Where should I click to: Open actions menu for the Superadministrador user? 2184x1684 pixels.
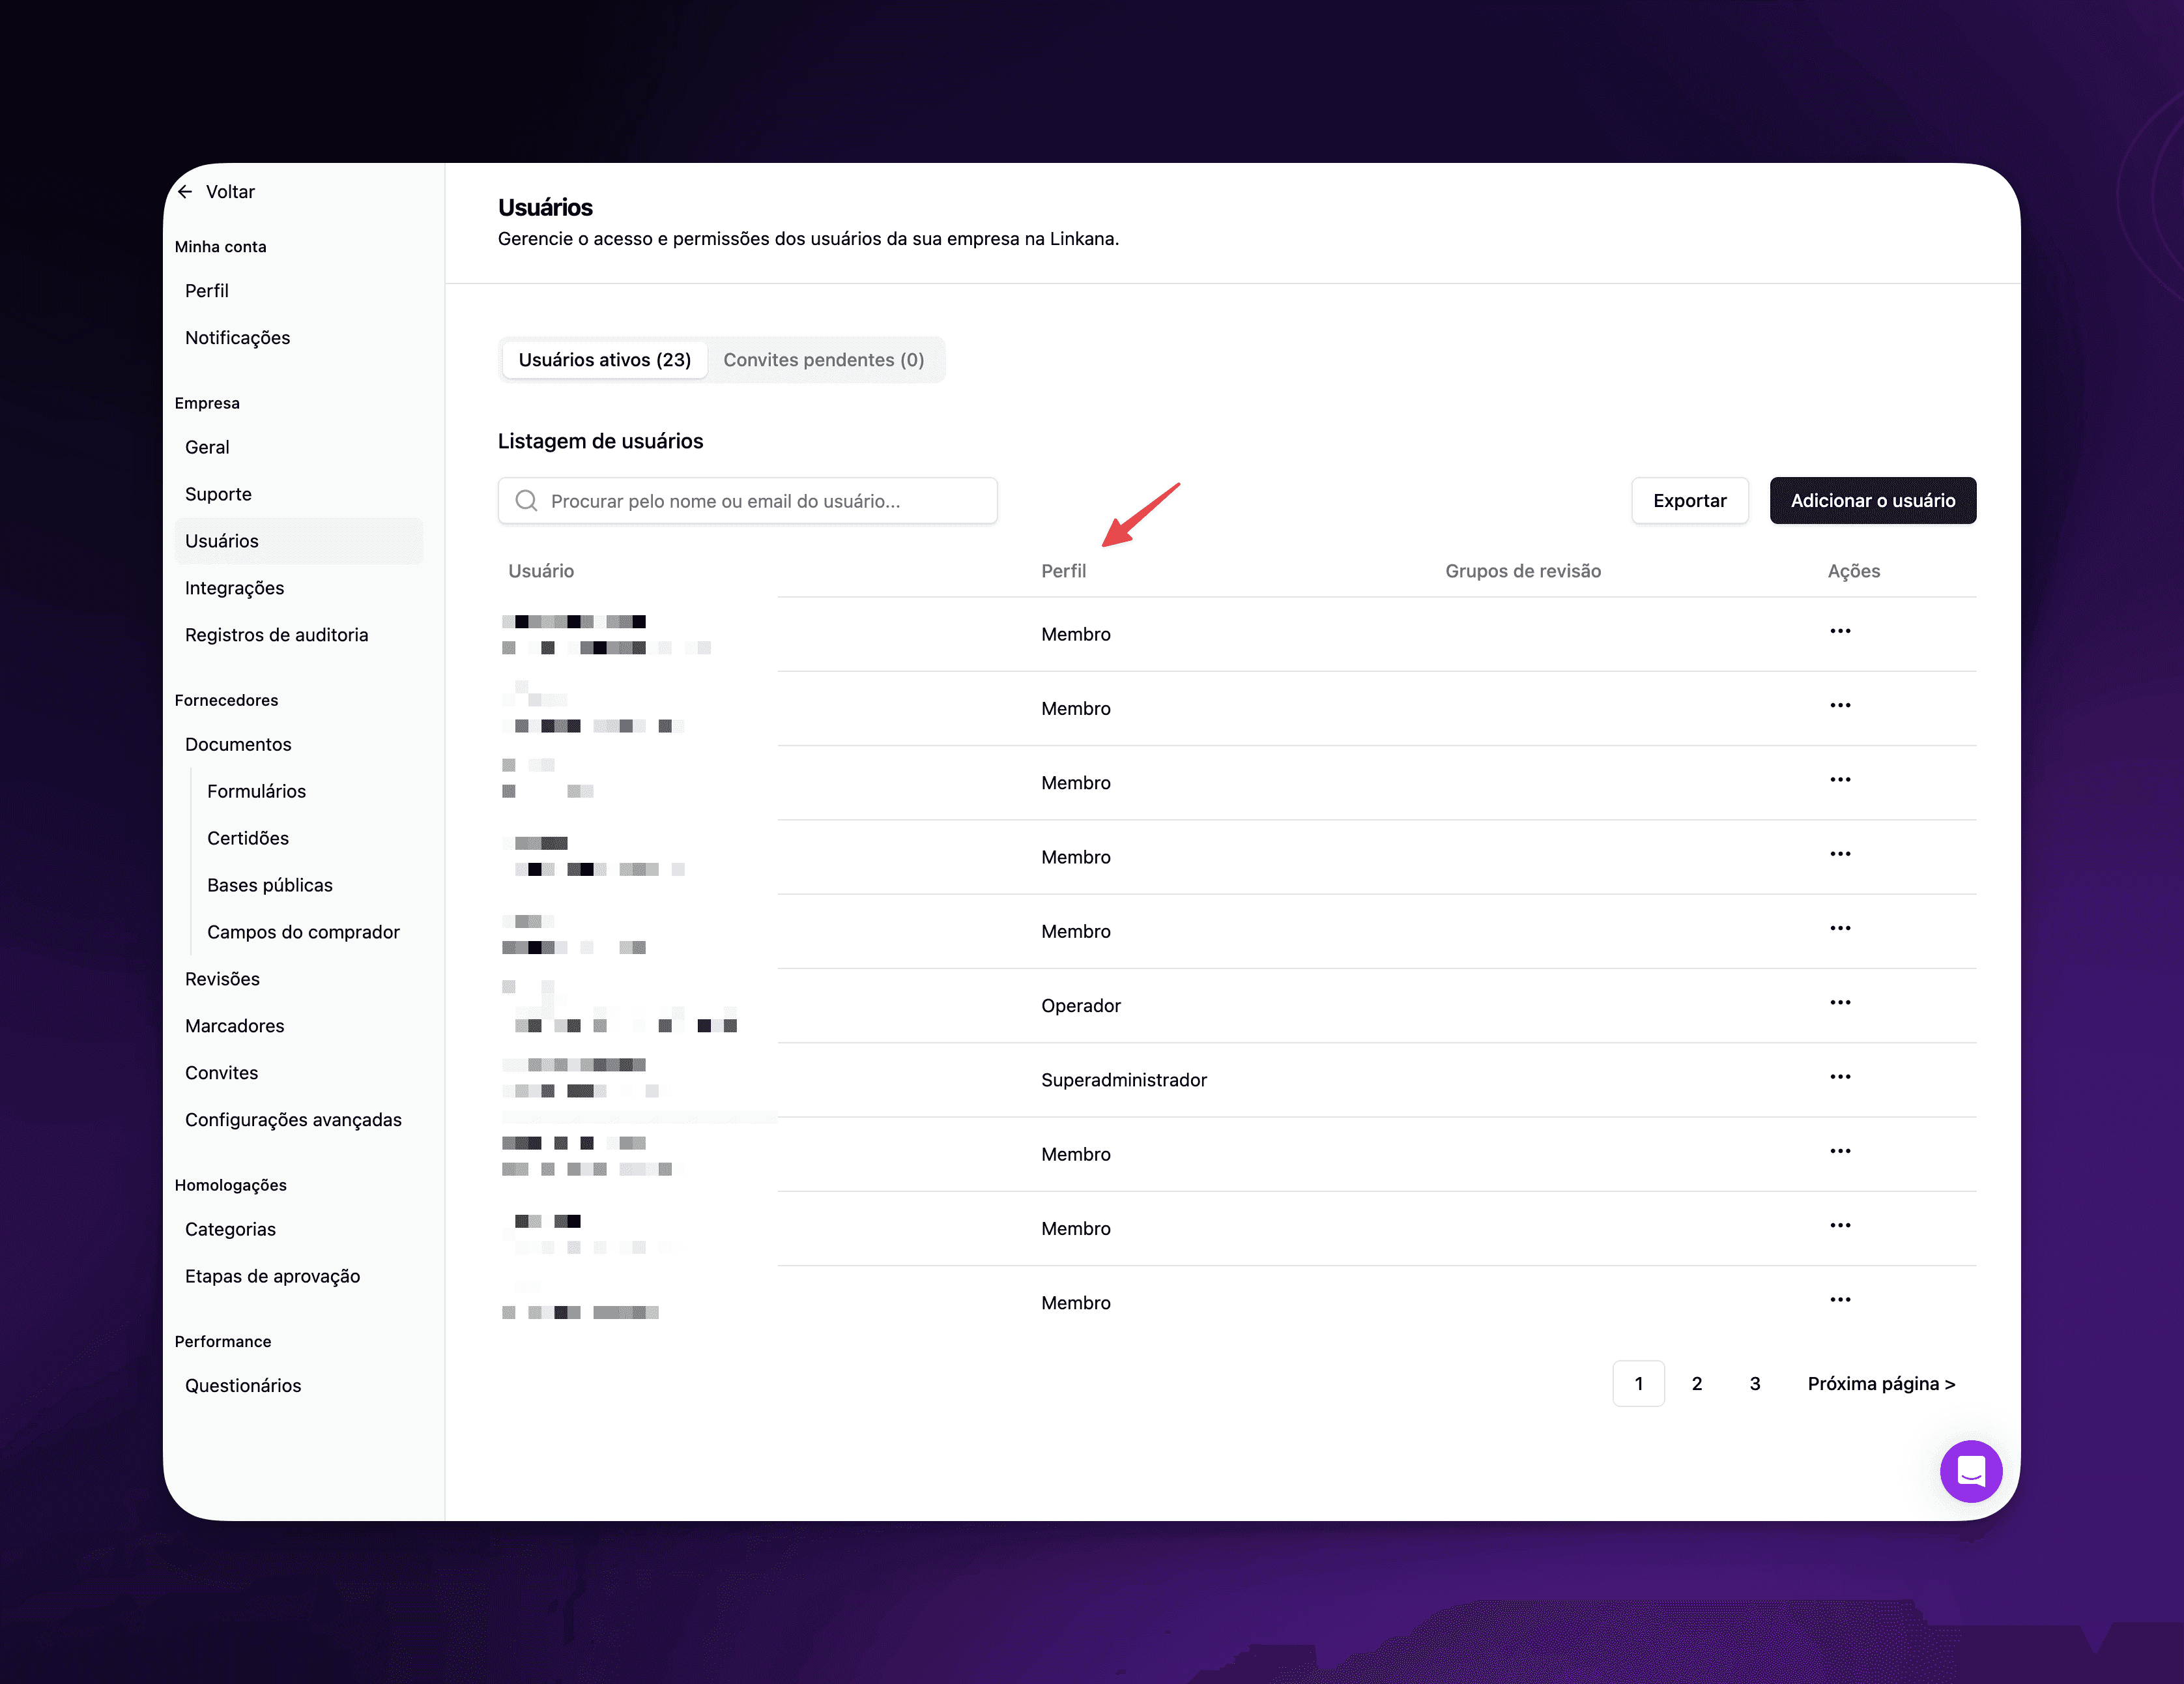1840,1077
